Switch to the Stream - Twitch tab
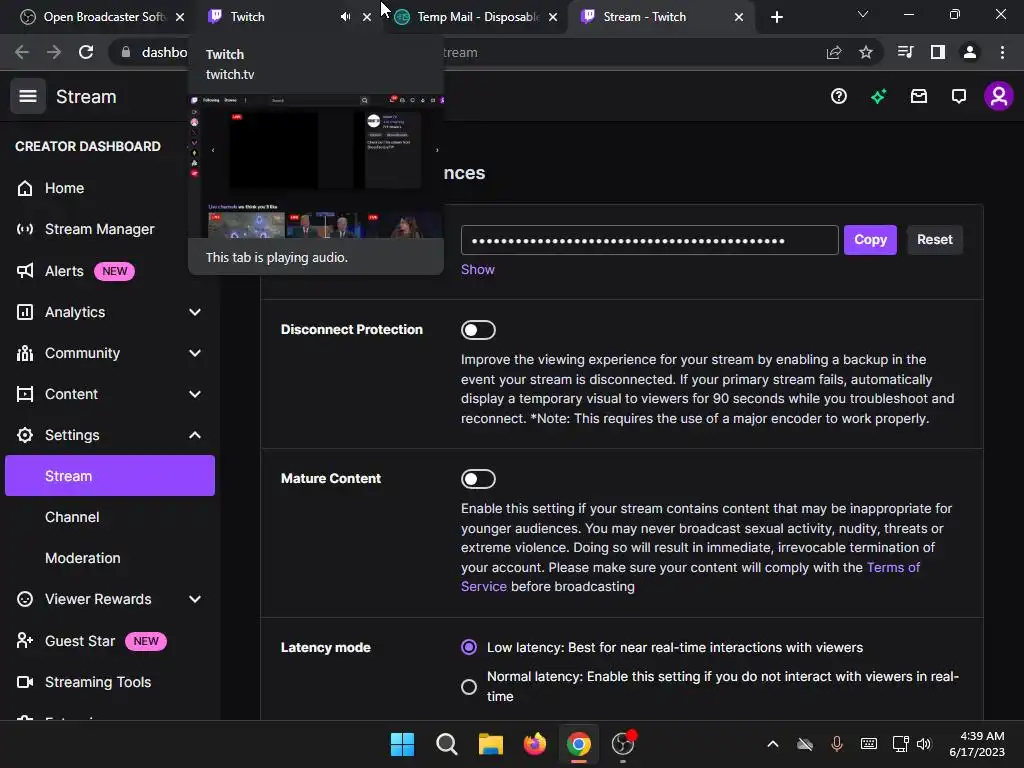The width and height of the screenshot is (1024, 768). (x=661, y=17)
